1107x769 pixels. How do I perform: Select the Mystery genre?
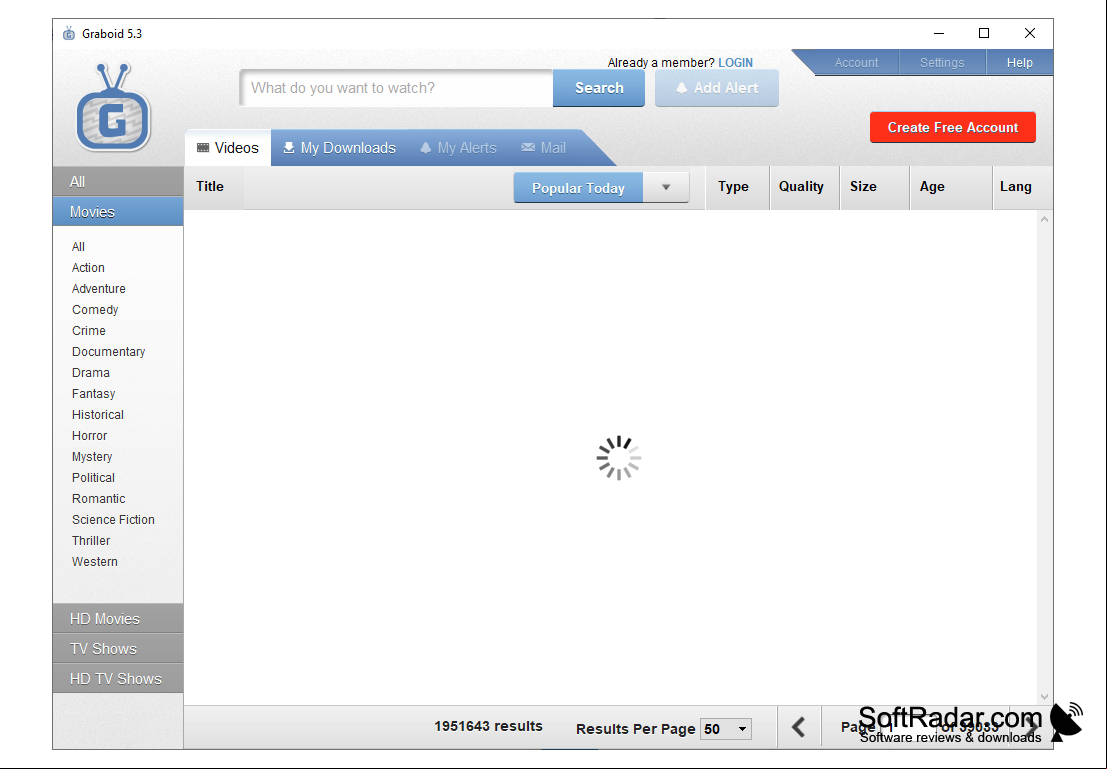click(92, 457)
